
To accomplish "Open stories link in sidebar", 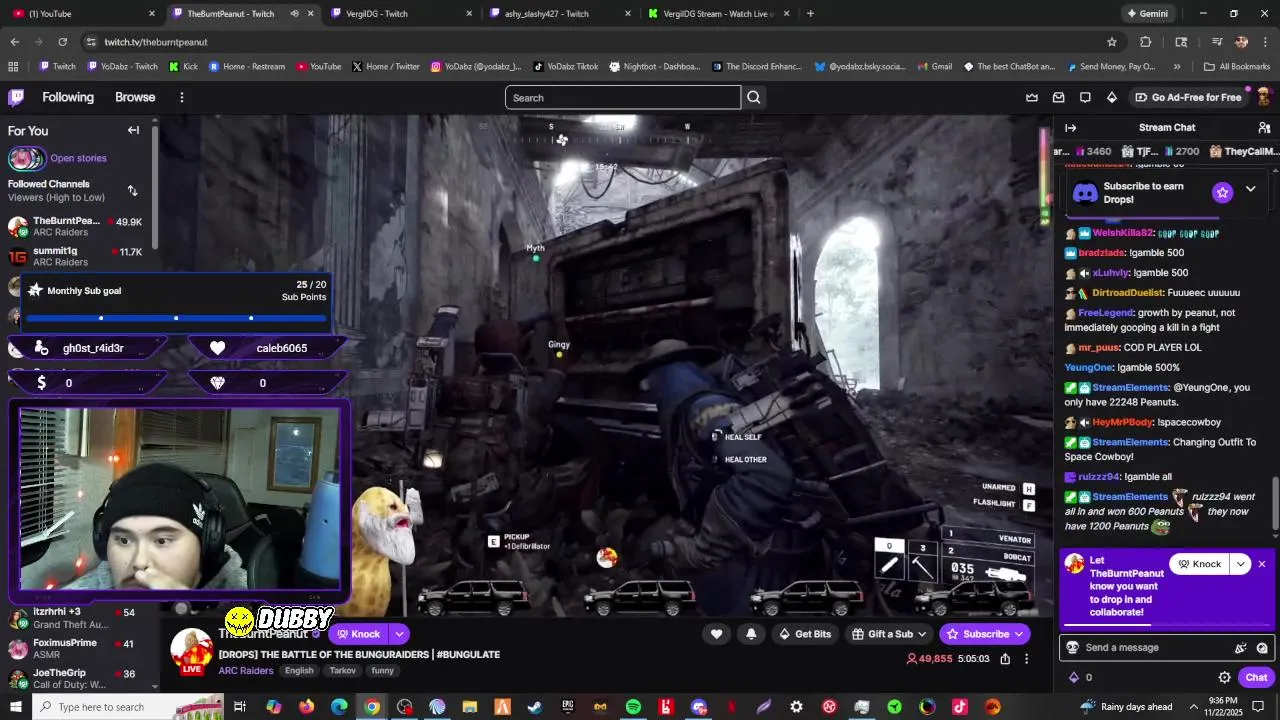I will coord(78,158).
